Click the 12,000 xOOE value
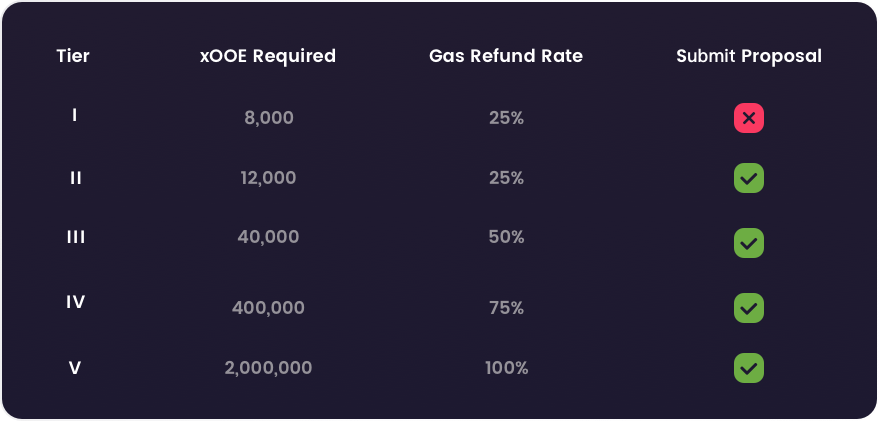The height and width of the screenshot is (421, 879). (x=268, y=178)
